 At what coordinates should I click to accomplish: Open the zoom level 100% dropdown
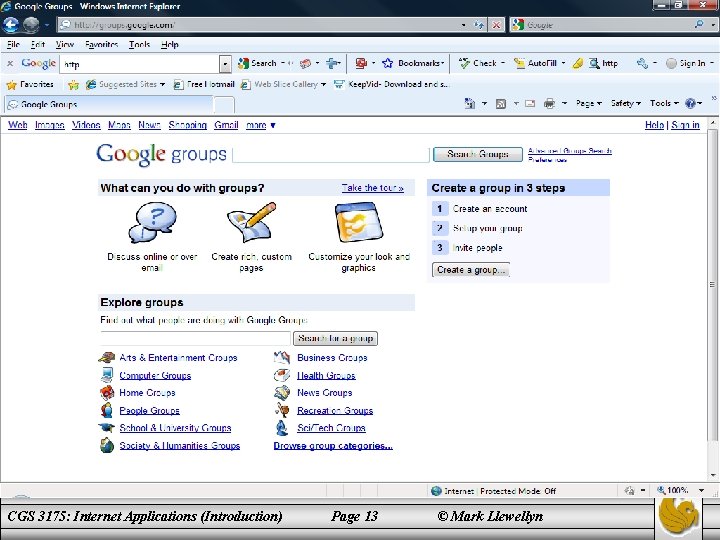click(701, 491)
